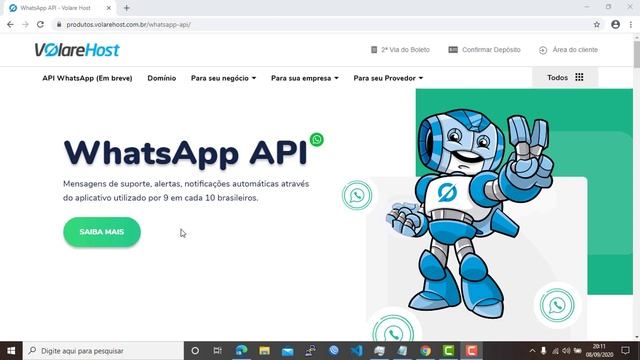Expand the Para sua empresa dropdown
Screen dimensions: 640x360
pos(305,78)
